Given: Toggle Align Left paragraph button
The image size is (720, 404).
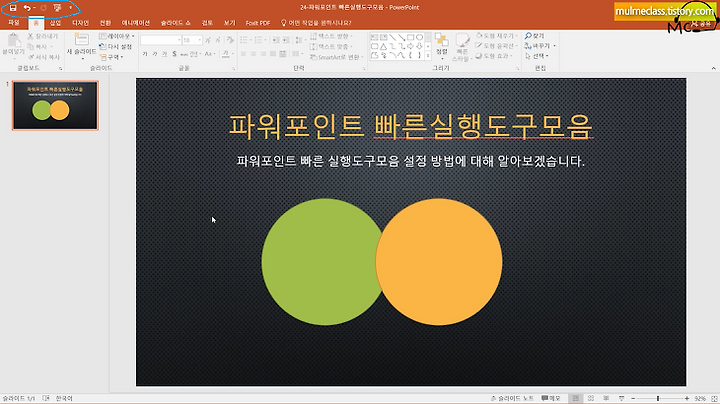Looking at the screenshot, I should click(x=243, y=54).
